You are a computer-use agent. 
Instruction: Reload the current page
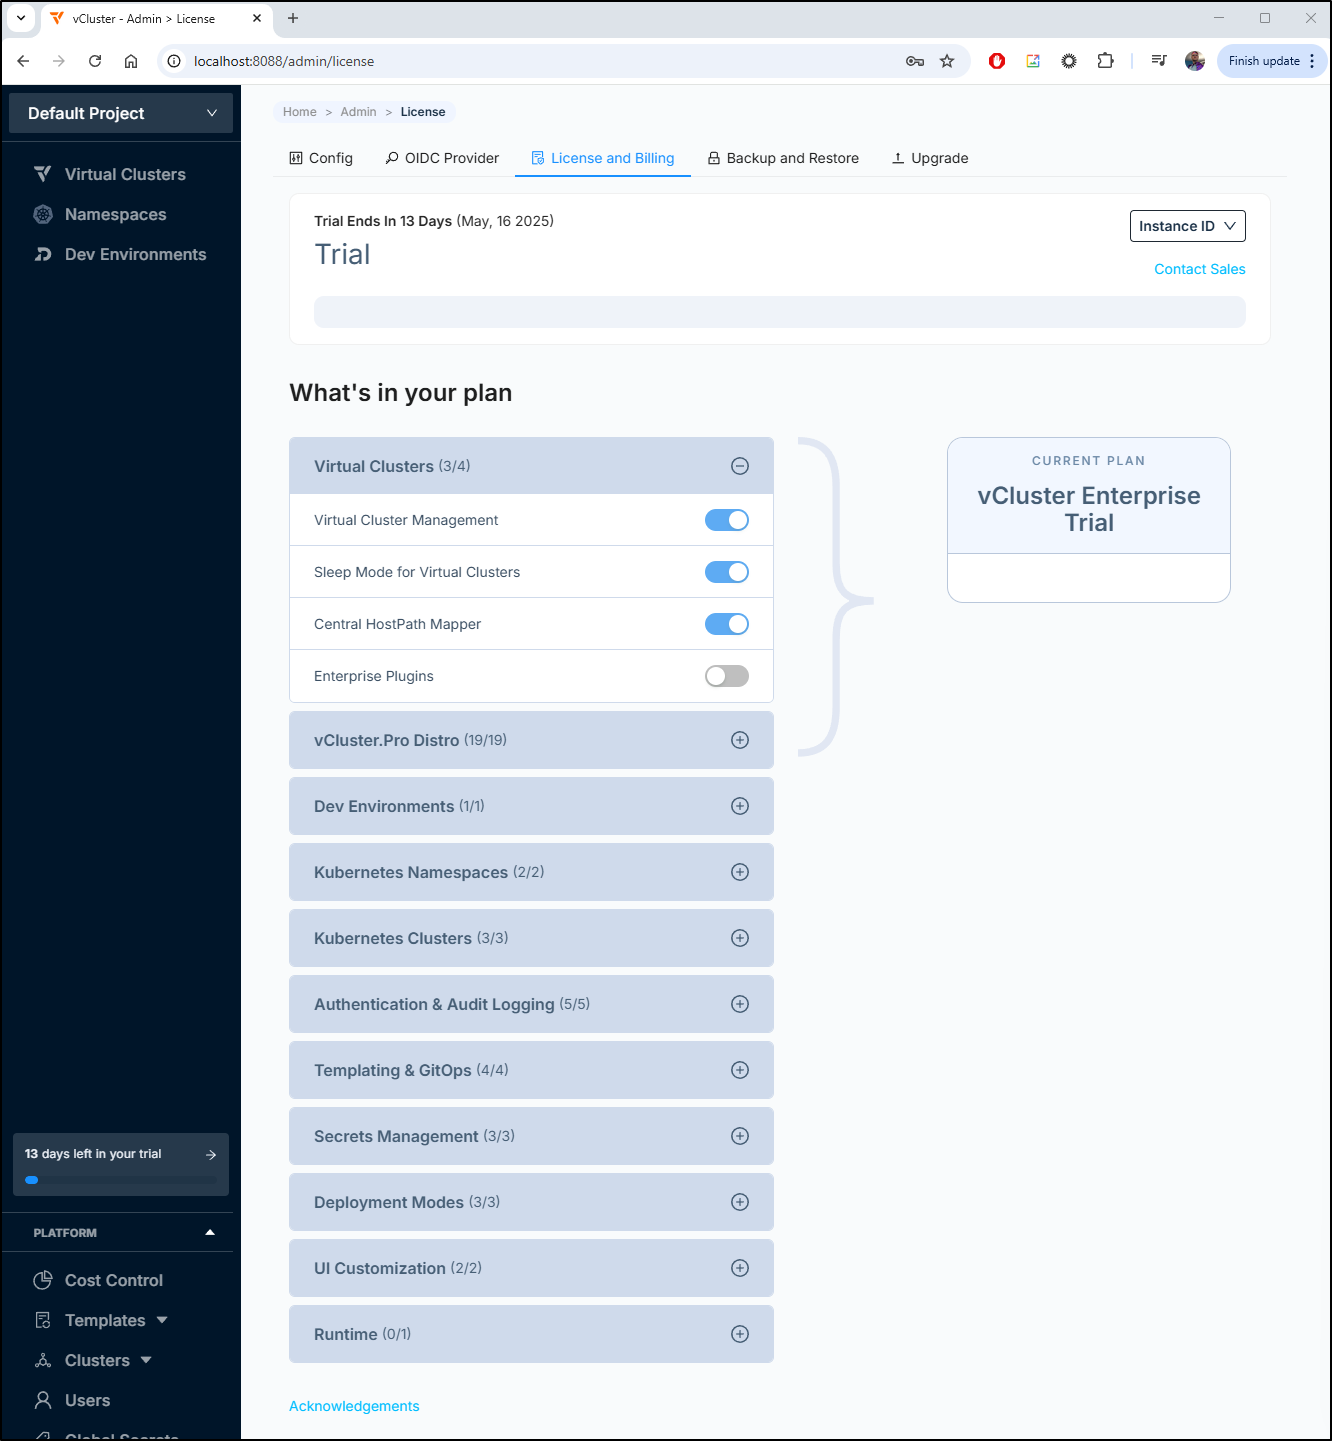click(x=95, y=61)
